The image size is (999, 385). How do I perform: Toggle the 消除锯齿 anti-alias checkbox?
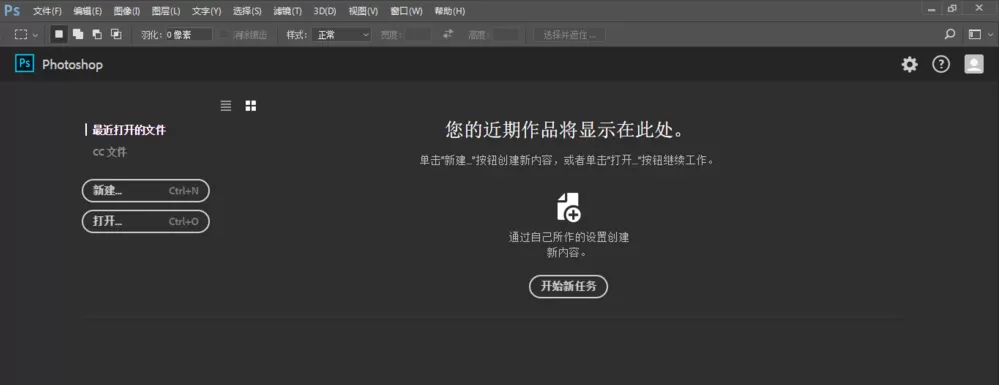tap(223, 35)
